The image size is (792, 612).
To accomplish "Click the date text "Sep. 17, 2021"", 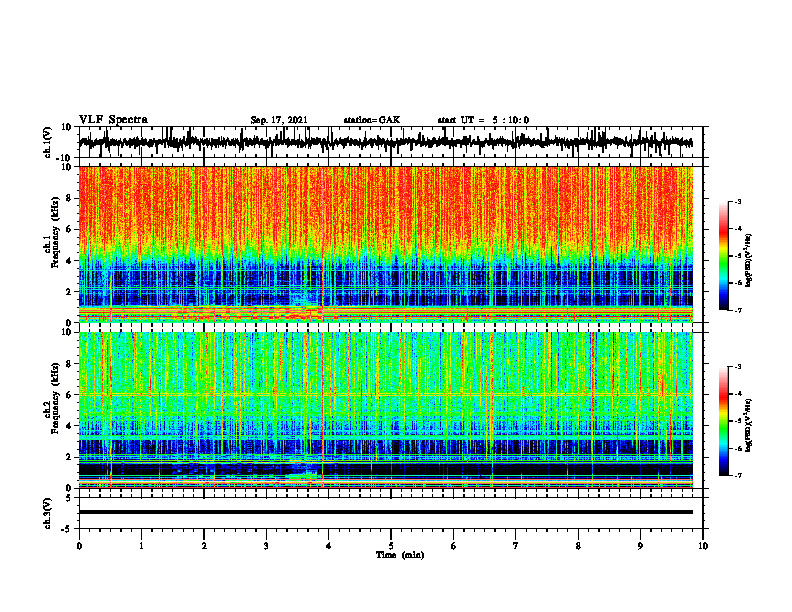I will click(279, 120).
